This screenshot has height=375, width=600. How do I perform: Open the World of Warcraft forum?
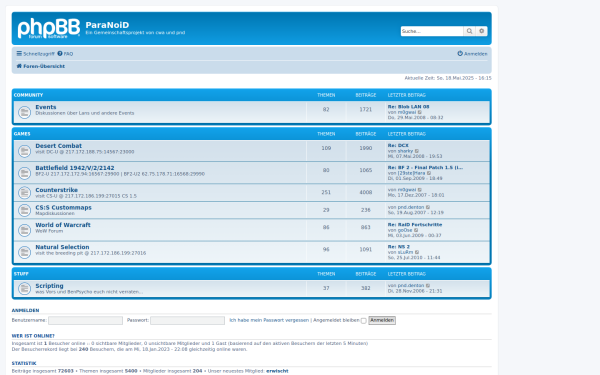[x=63, y=225]
